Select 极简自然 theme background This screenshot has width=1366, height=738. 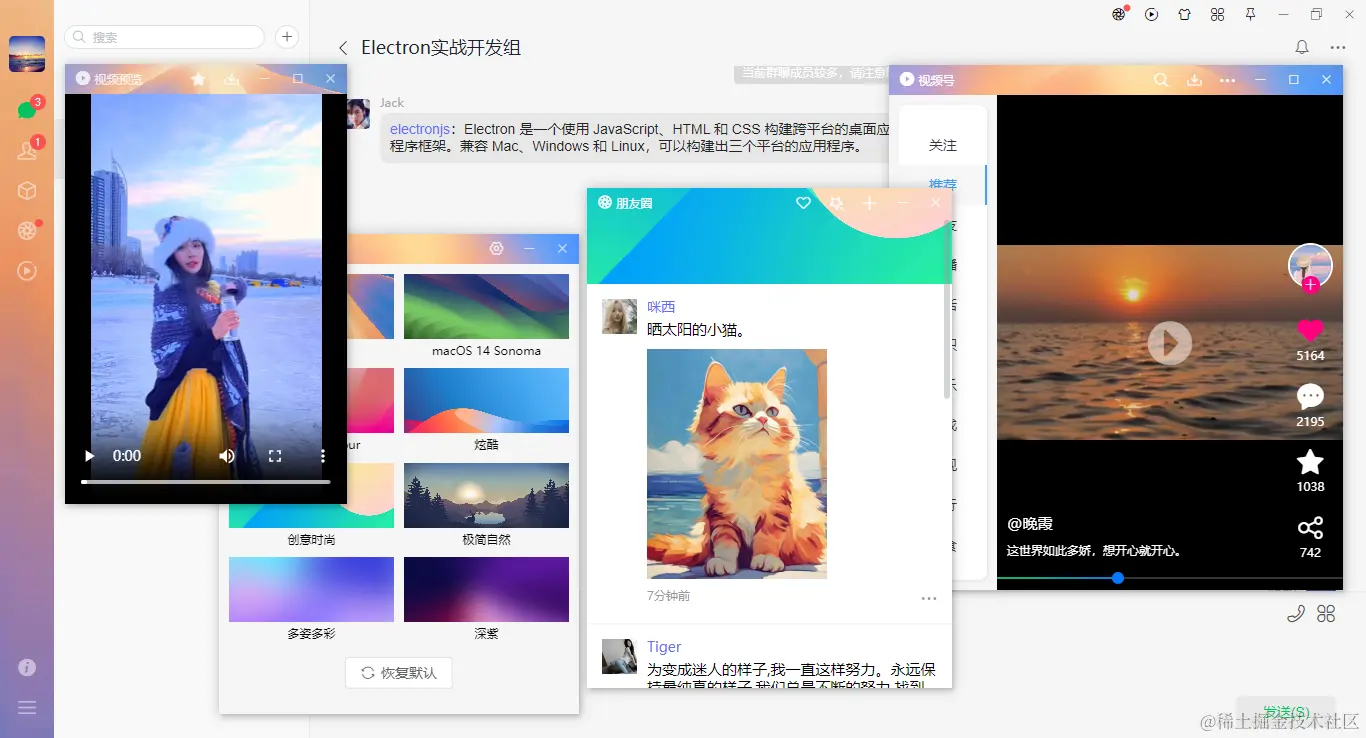point(486,495)
